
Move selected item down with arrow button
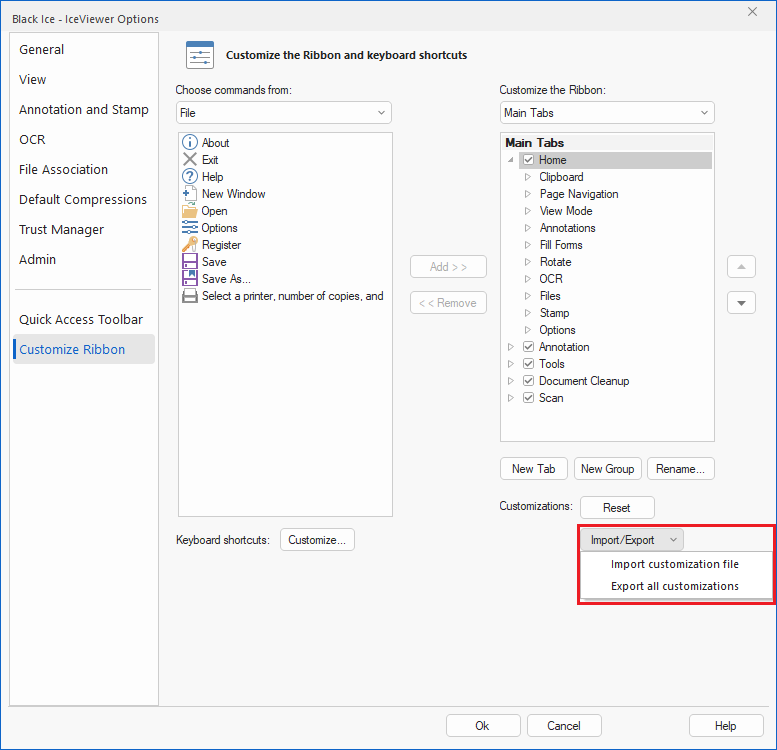pyautogui.click(x=741, y=303)
